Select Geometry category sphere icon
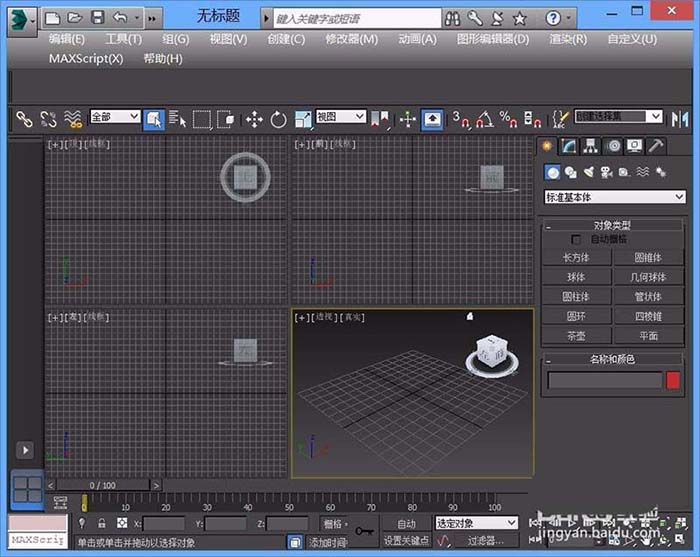700x557 pixels. [x=553, y=172]
